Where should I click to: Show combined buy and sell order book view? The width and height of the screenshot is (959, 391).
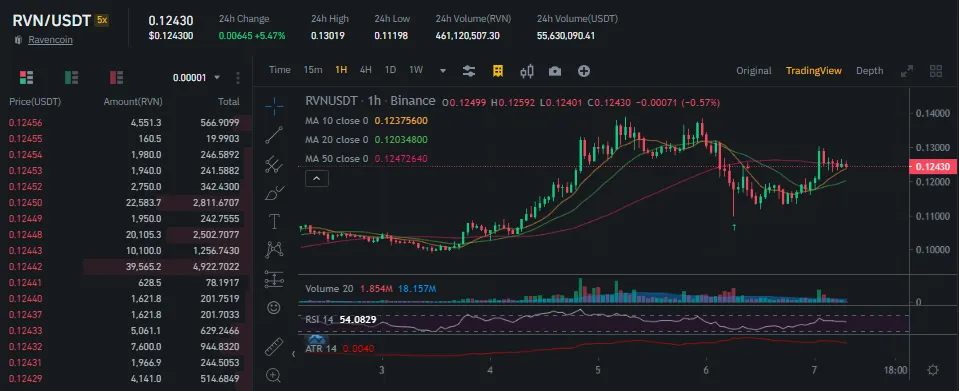26,78
